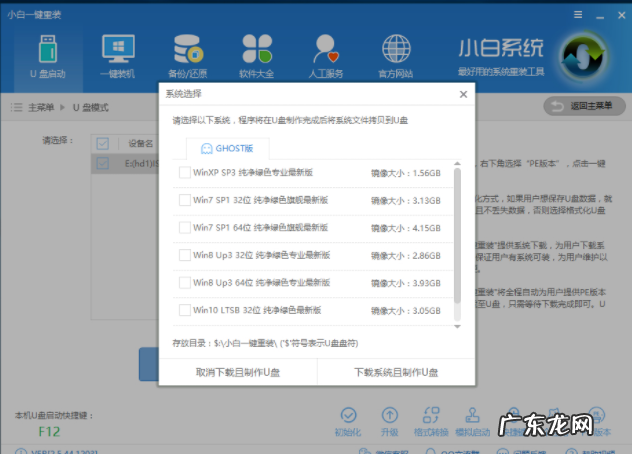
Task: Toggle the 设备名 header select-all checkbox
Action: point(103,144)
